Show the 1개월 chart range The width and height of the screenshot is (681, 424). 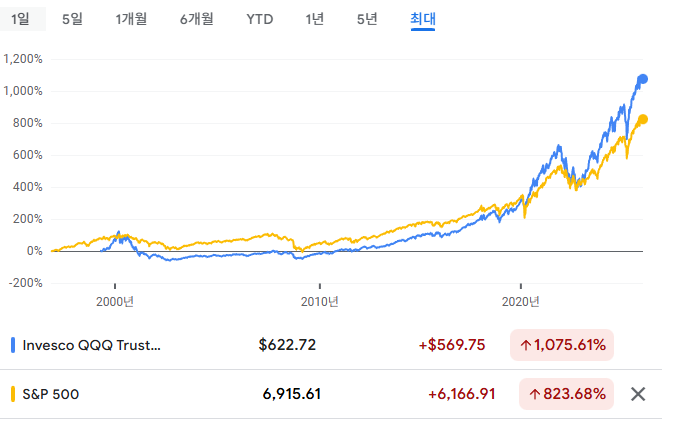[x=132, y=19]
